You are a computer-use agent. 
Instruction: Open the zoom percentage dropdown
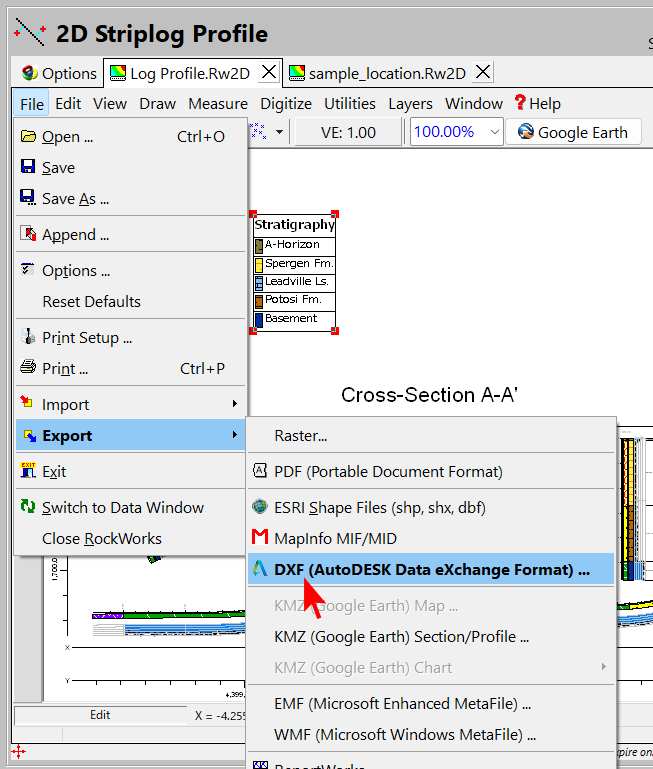point(494,132)
